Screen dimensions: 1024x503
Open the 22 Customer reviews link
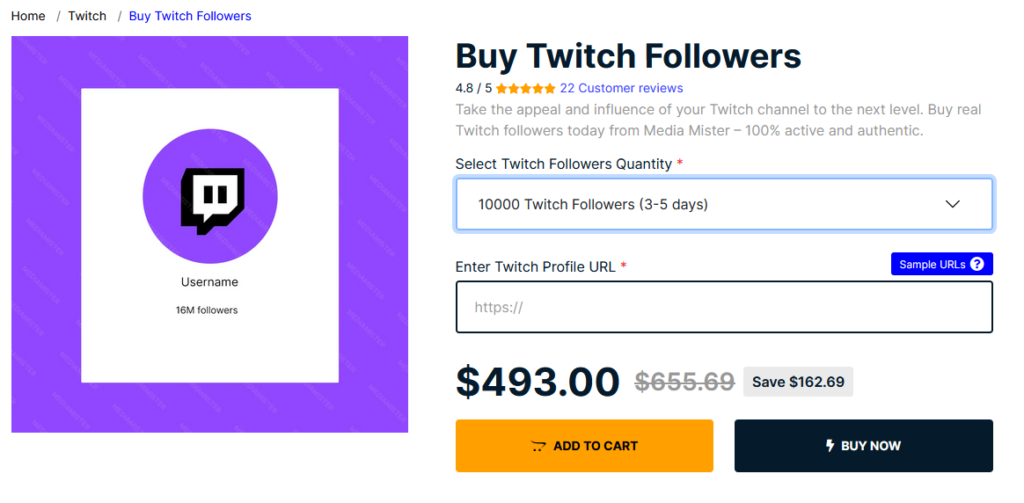click(622, 88)
